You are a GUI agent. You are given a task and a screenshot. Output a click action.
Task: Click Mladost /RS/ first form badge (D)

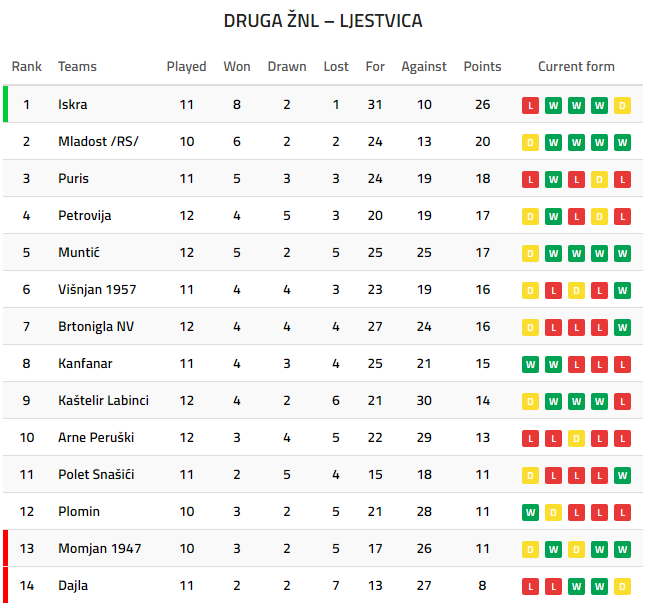click(x=530, y=142)
